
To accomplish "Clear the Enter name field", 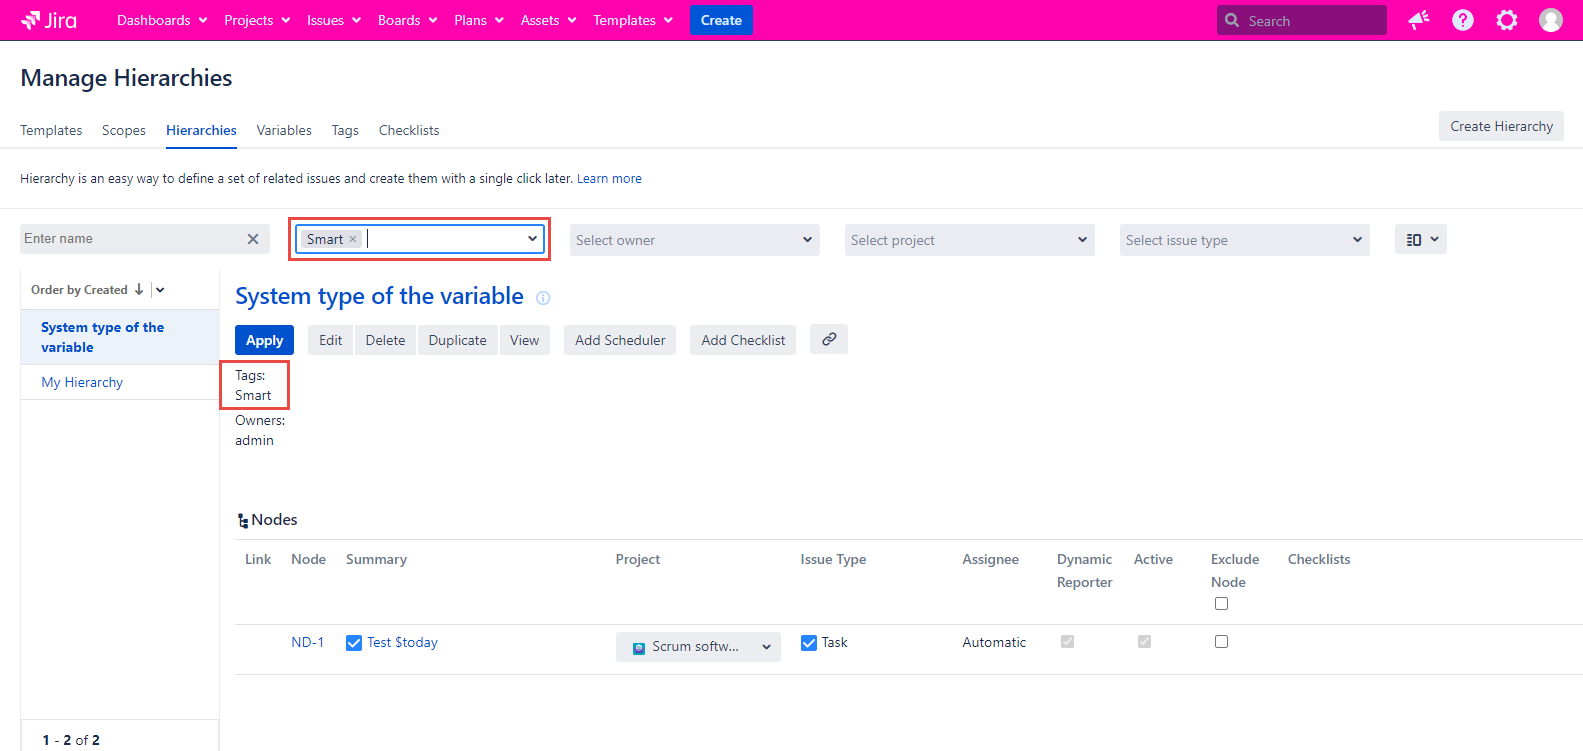I will 253,239.
